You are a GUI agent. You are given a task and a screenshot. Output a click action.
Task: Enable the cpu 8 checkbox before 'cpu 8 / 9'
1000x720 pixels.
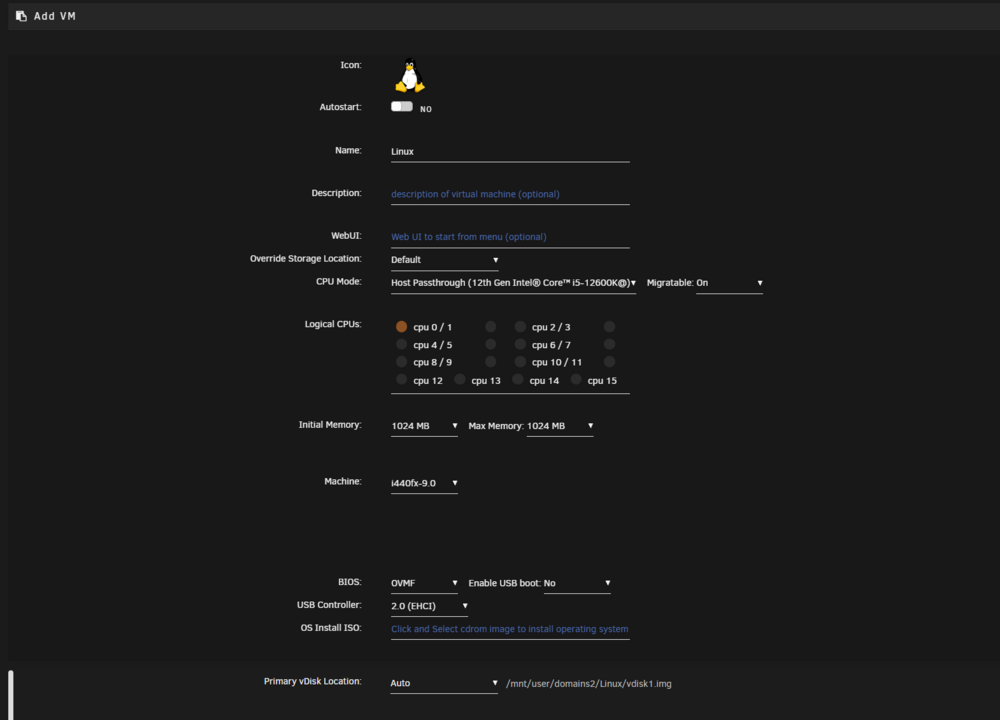click(x=401, y=362)
